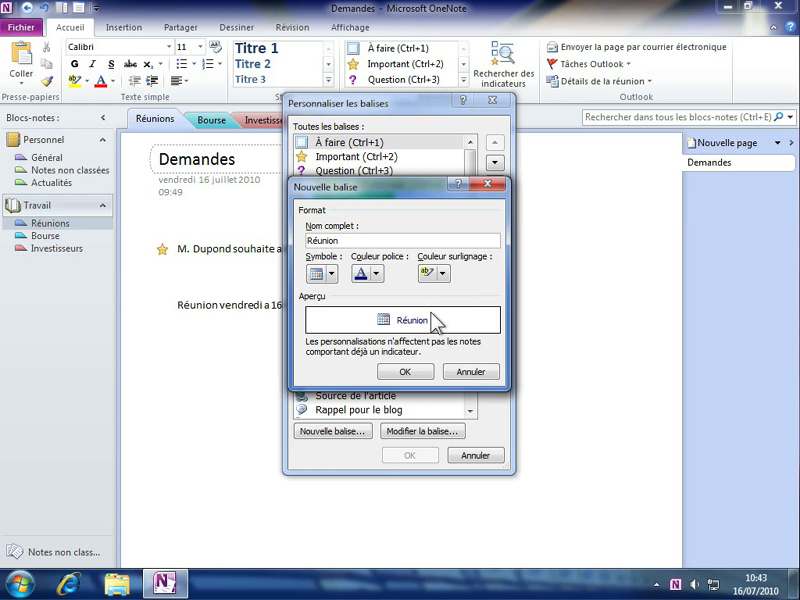The image size is (800, 600).
Task: Click the Envoyer la page par courrier électronique icon
Action: [552, 47]
